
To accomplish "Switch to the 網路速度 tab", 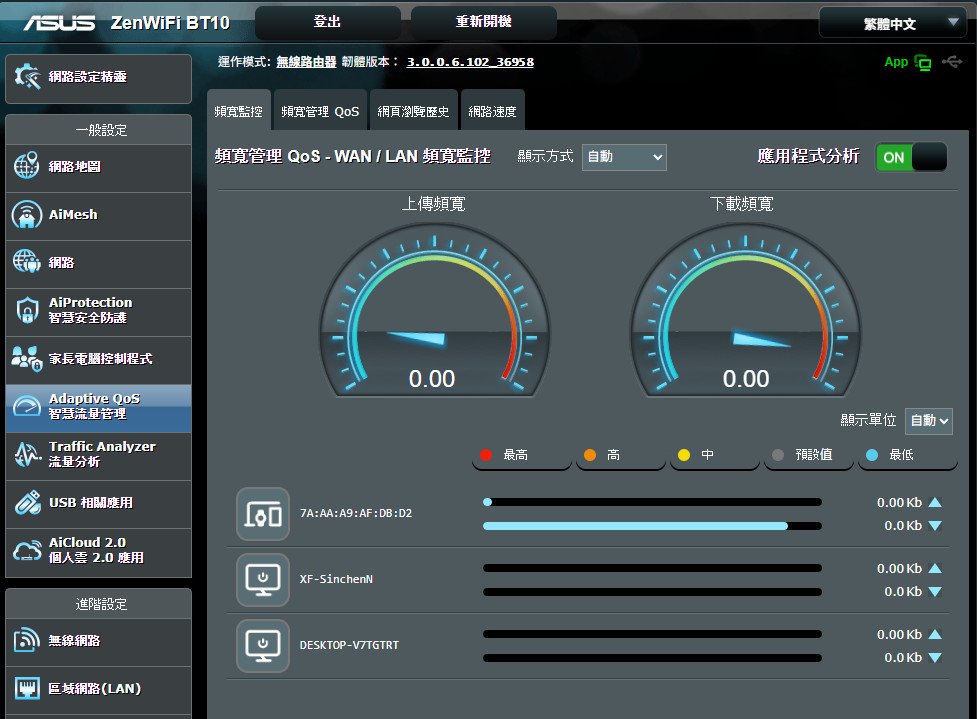I will click(x=492, y=111).
